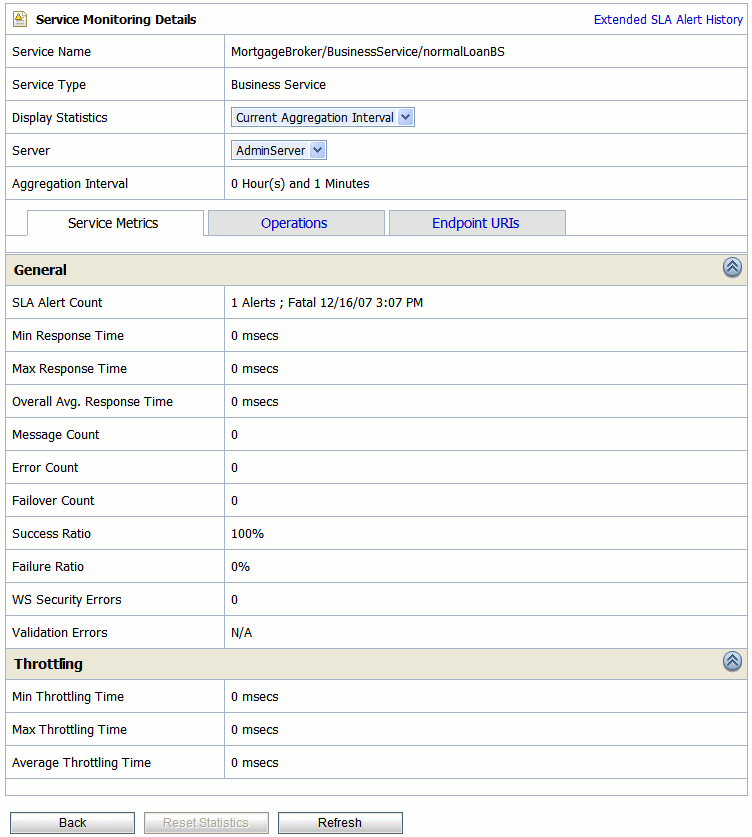
Task: Switch to the Endpoint URIs tab
Action: (477, 223)
